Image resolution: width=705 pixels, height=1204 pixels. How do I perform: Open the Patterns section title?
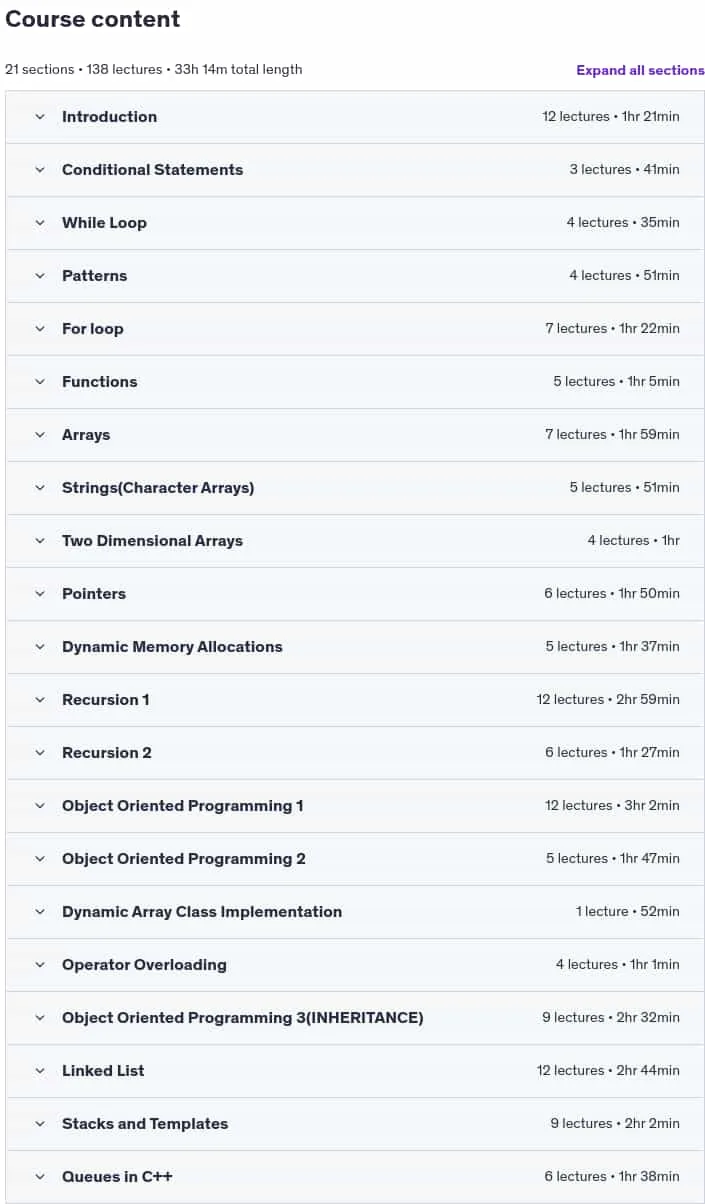94,276
